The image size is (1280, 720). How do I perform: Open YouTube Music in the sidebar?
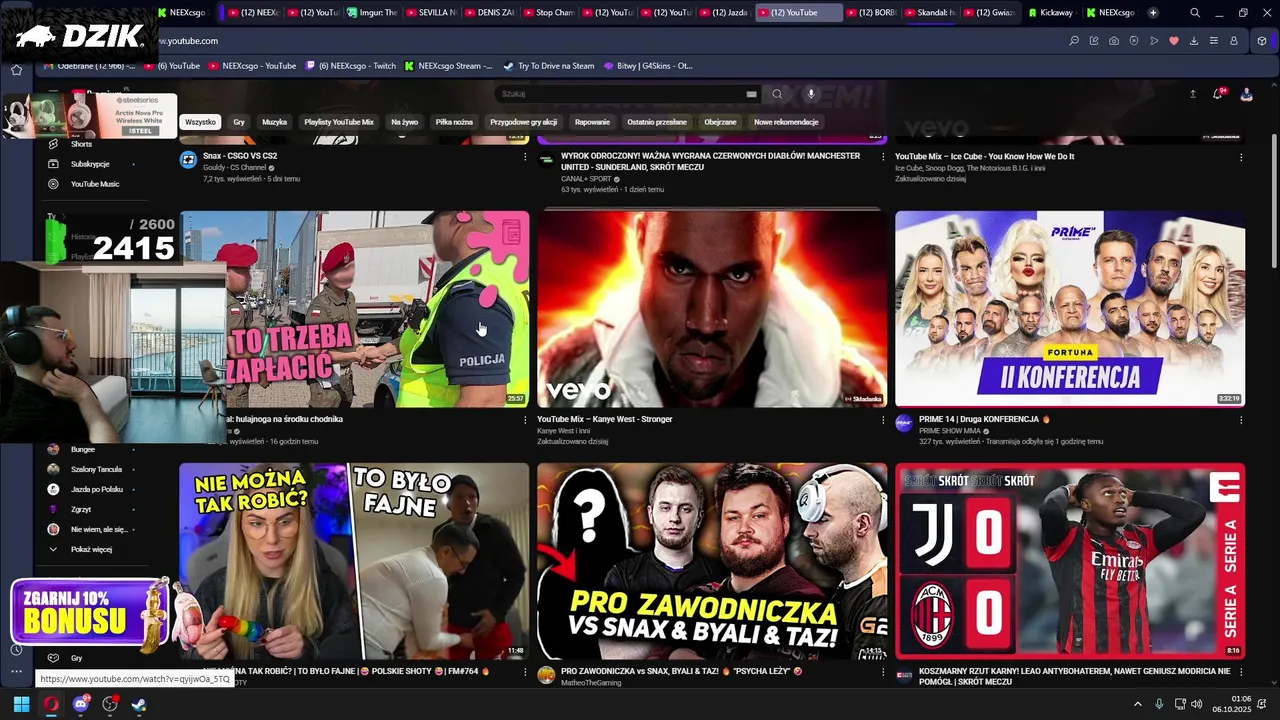pos(94,184)
